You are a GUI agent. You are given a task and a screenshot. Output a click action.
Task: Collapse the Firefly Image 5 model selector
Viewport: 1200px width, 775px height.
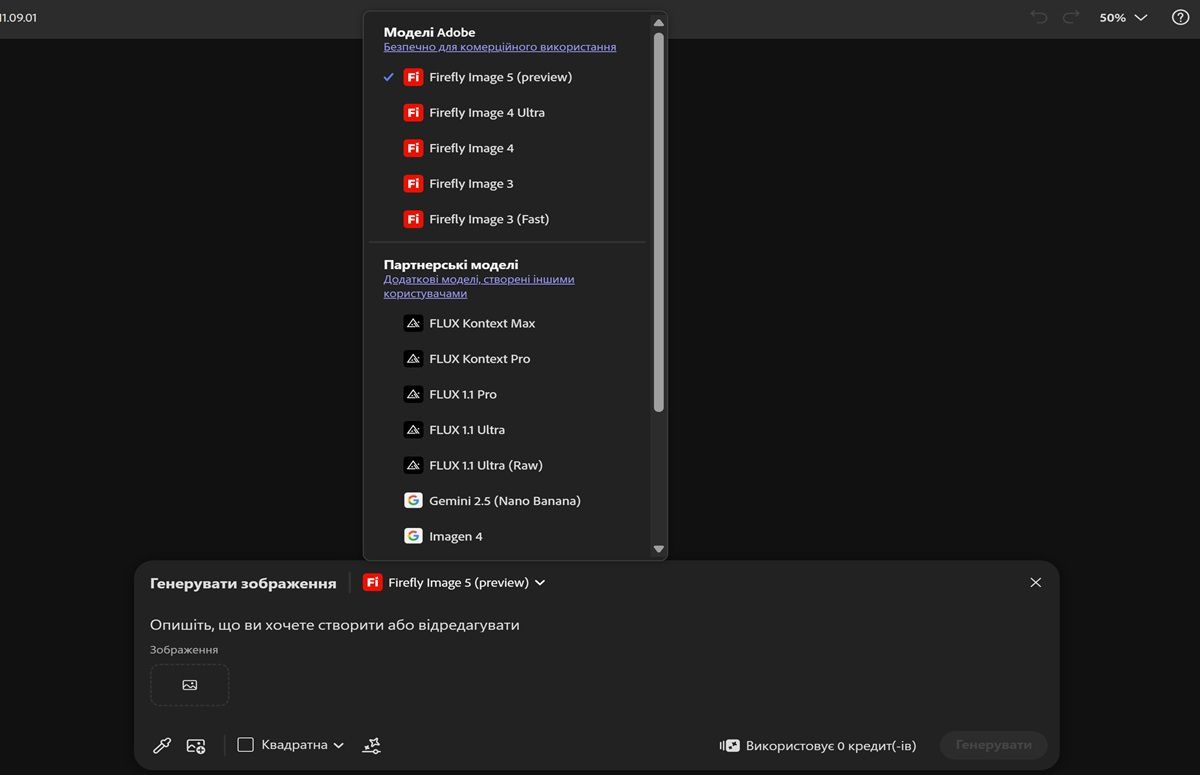(x=454, y=583)
